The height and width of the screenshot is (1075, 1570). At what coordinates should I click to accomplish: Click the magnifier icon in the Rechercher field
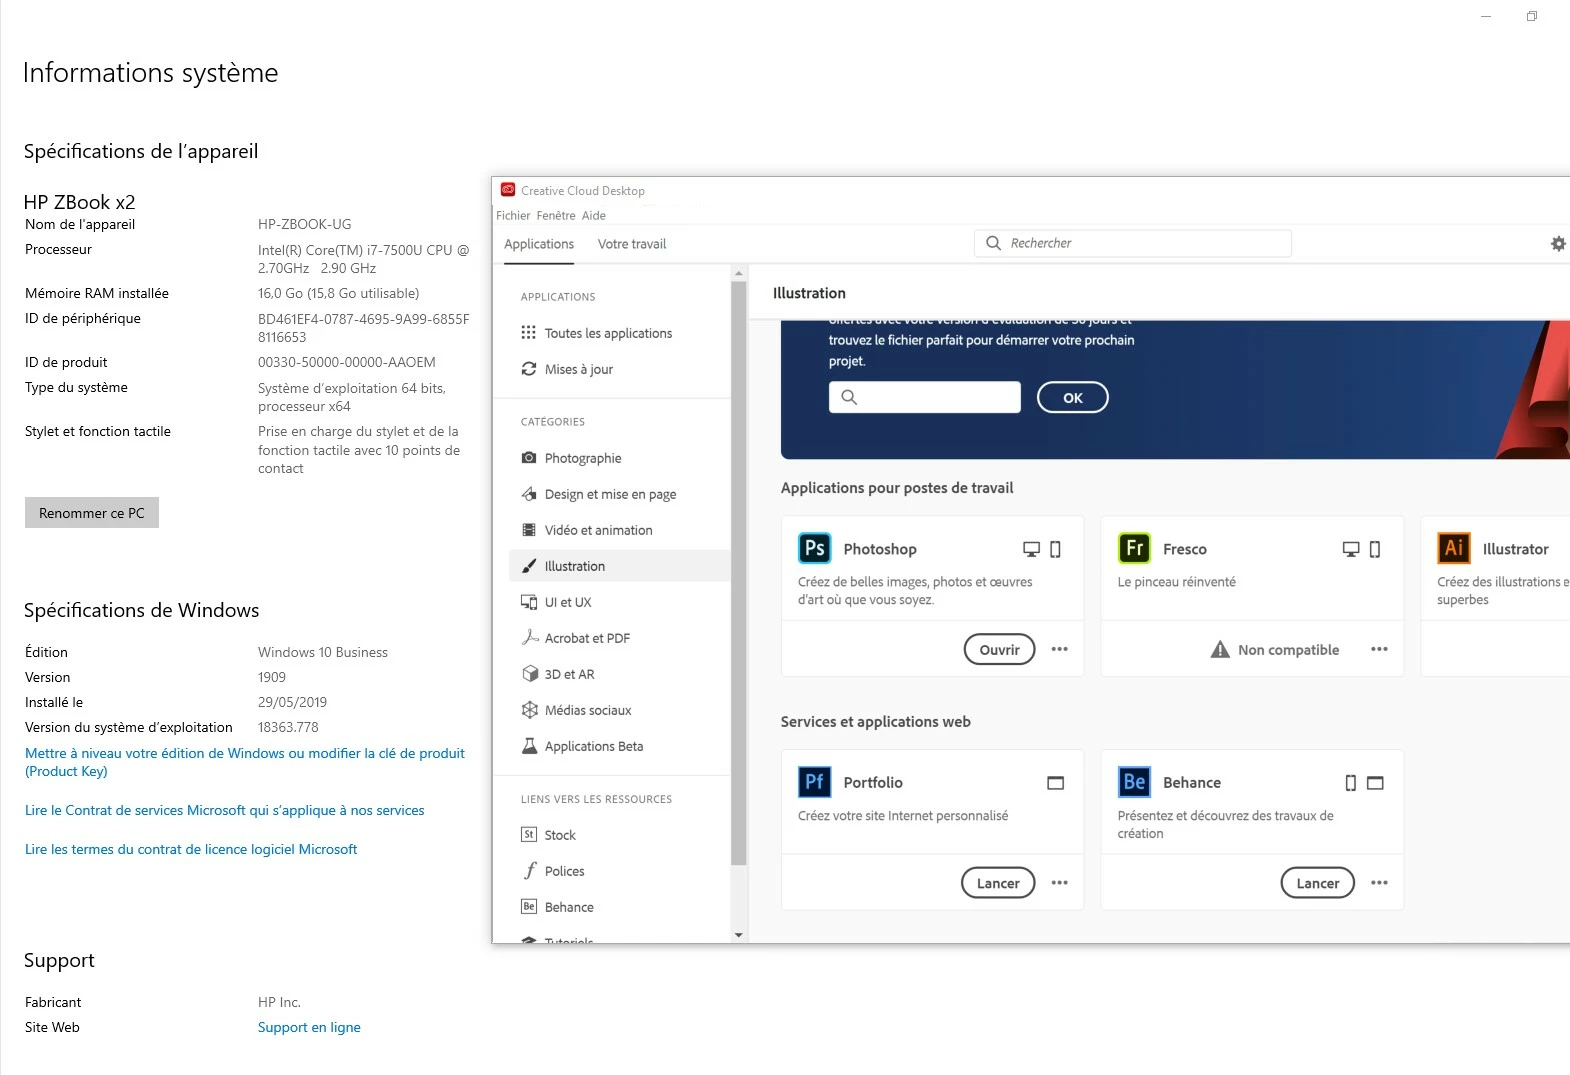993,243
